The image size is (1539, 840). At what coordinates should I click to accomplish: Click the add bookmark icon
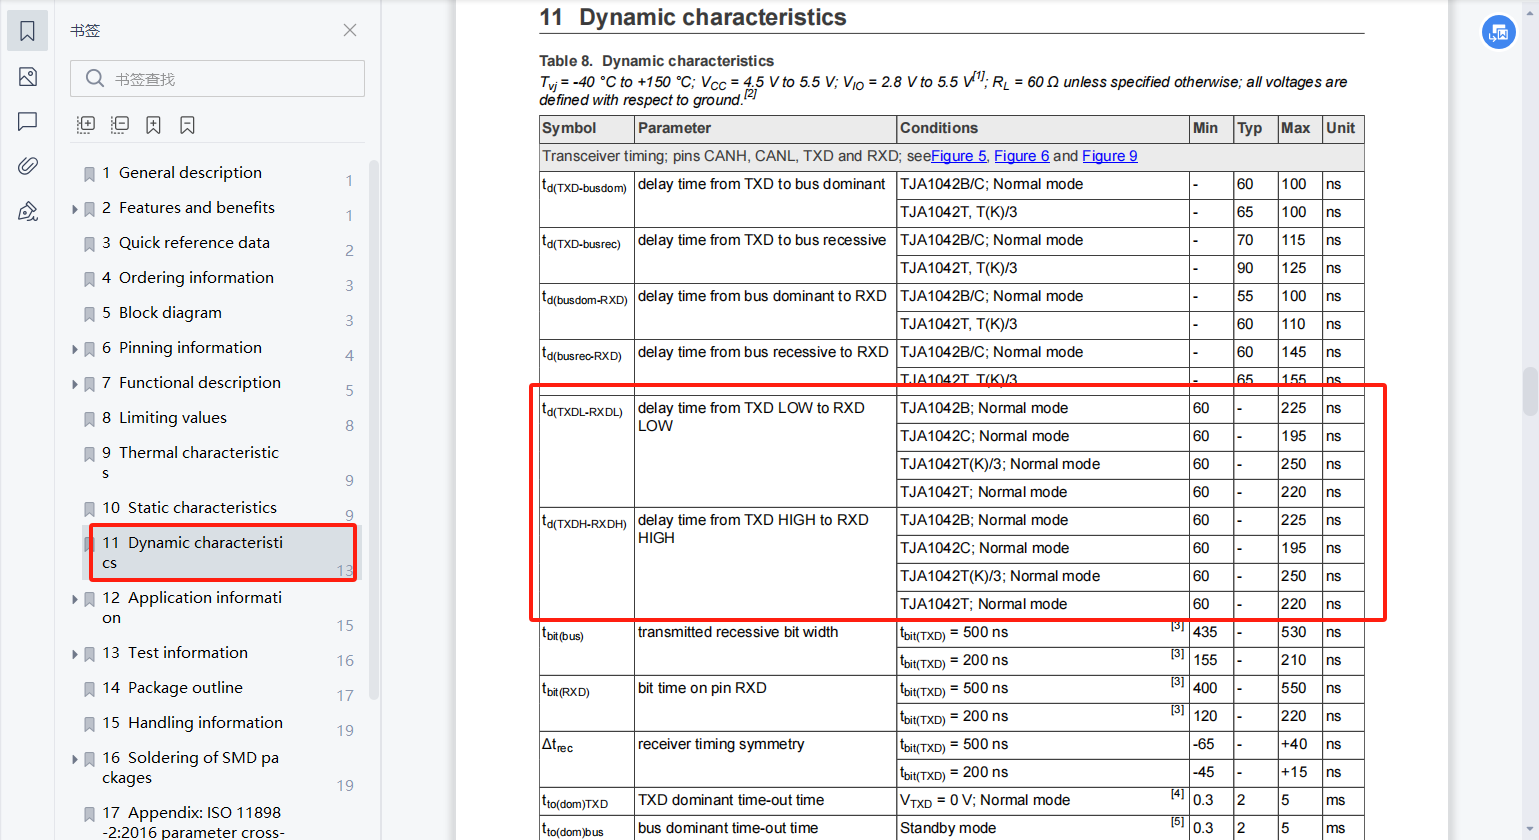click(153, 125)
